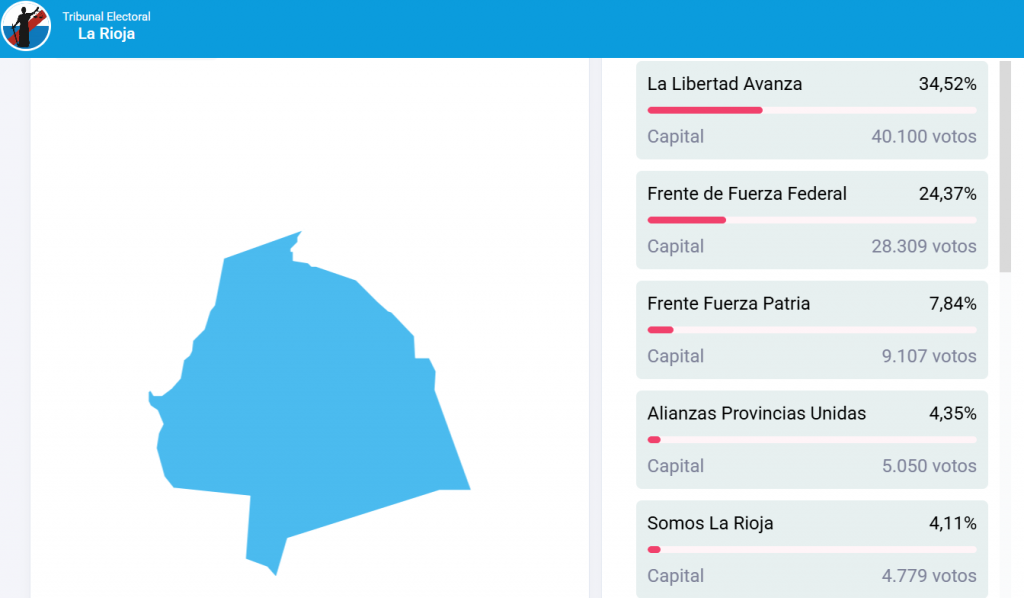The height and width of the screenshot is (598, 1024).
Task: Click Frente de Fuerza Federal's progress bar
Action: click(811, 220)
